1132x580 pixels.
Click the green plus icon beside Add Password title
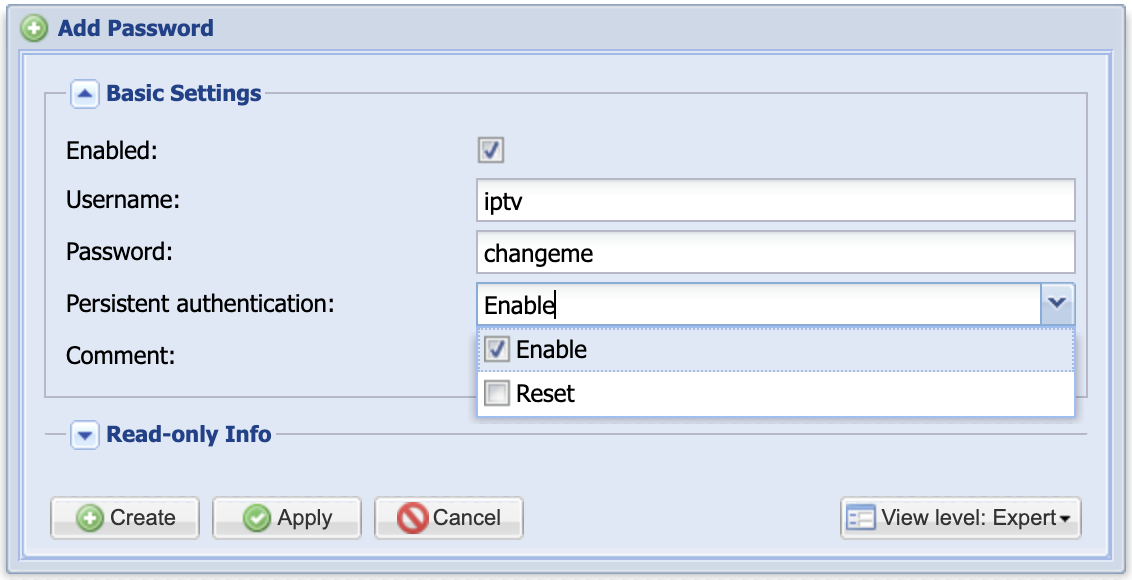coord(35,28)
